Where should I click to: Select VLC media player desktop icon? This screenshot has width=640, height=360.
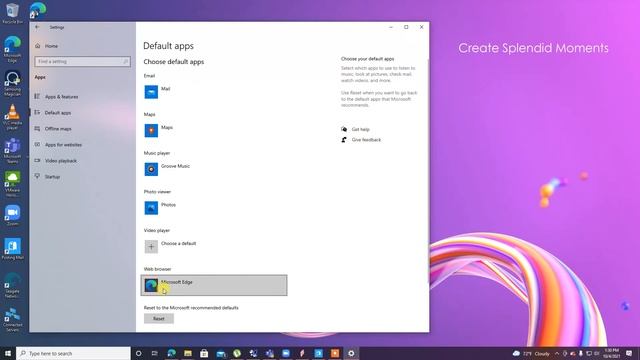pos(12,117)
